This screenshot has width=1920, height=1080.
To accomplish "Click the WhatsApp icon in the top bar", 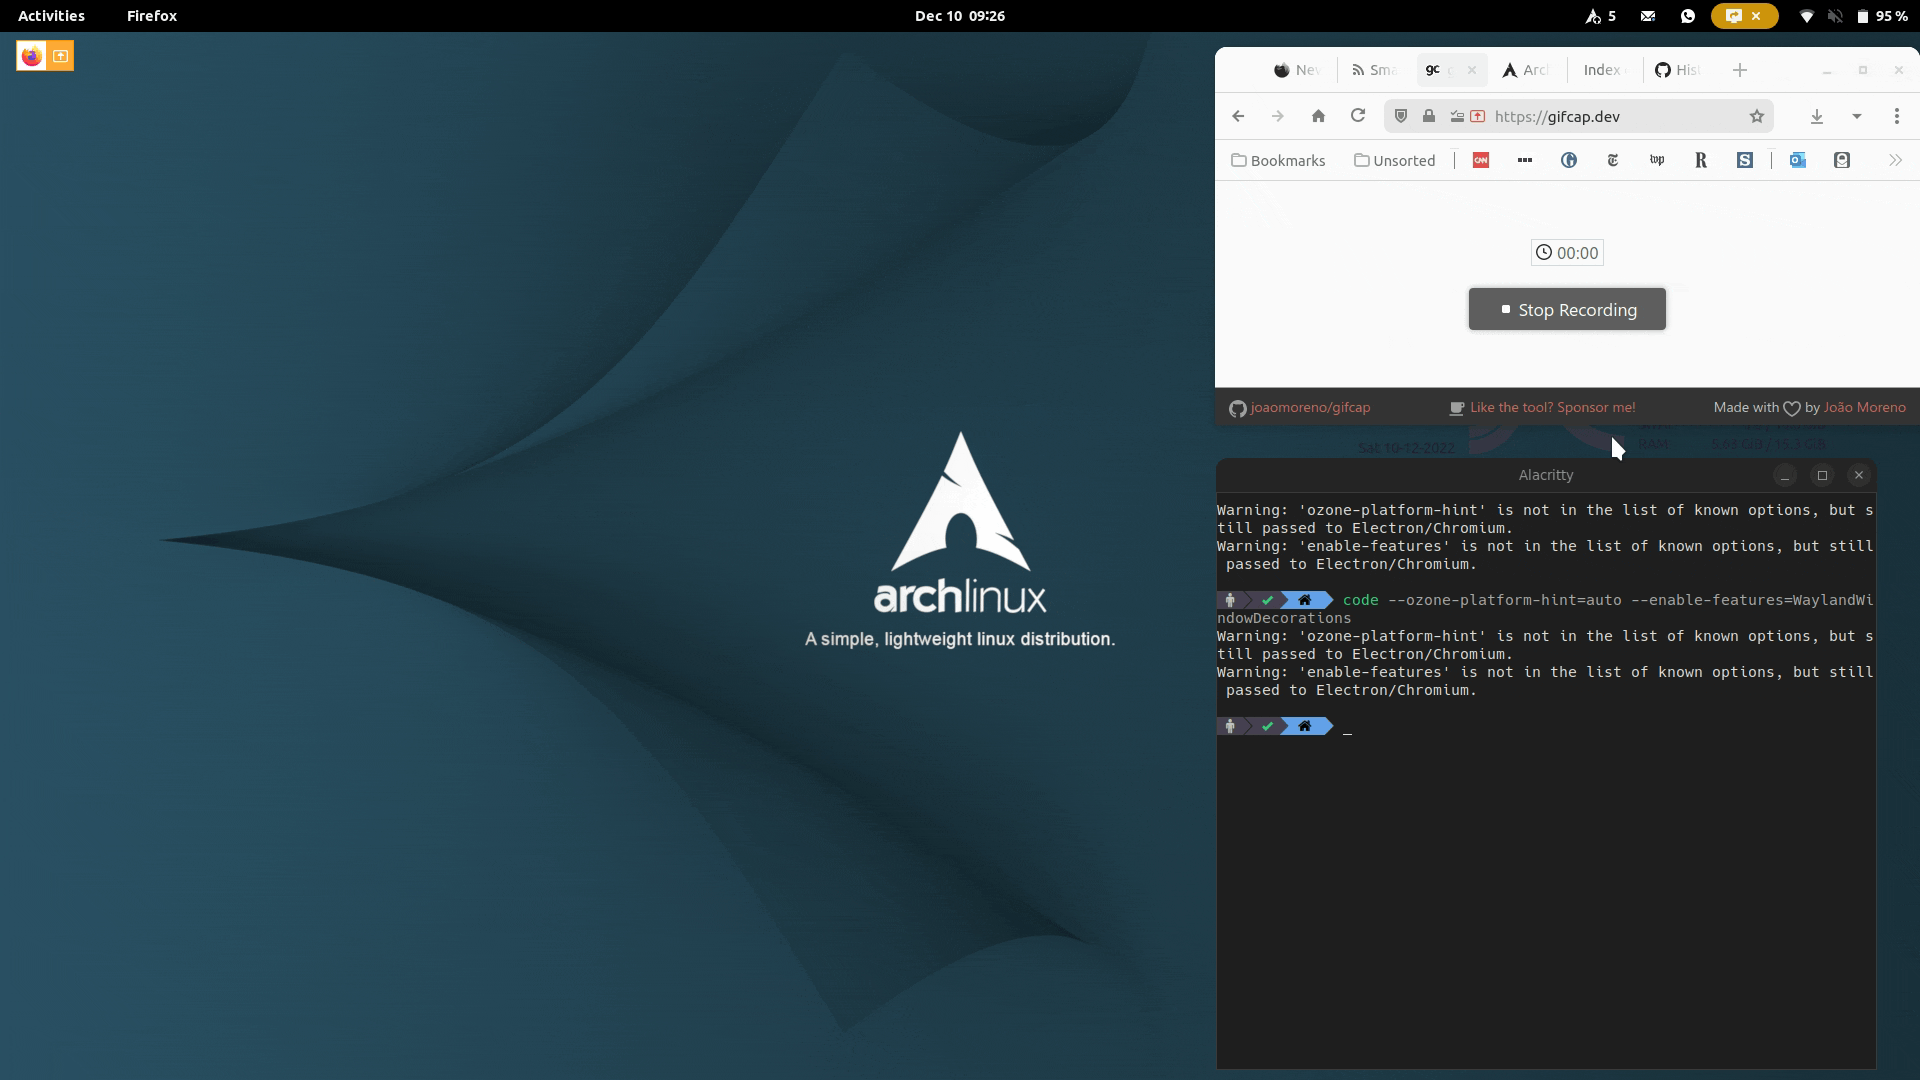I will (x=1686, y=16).
